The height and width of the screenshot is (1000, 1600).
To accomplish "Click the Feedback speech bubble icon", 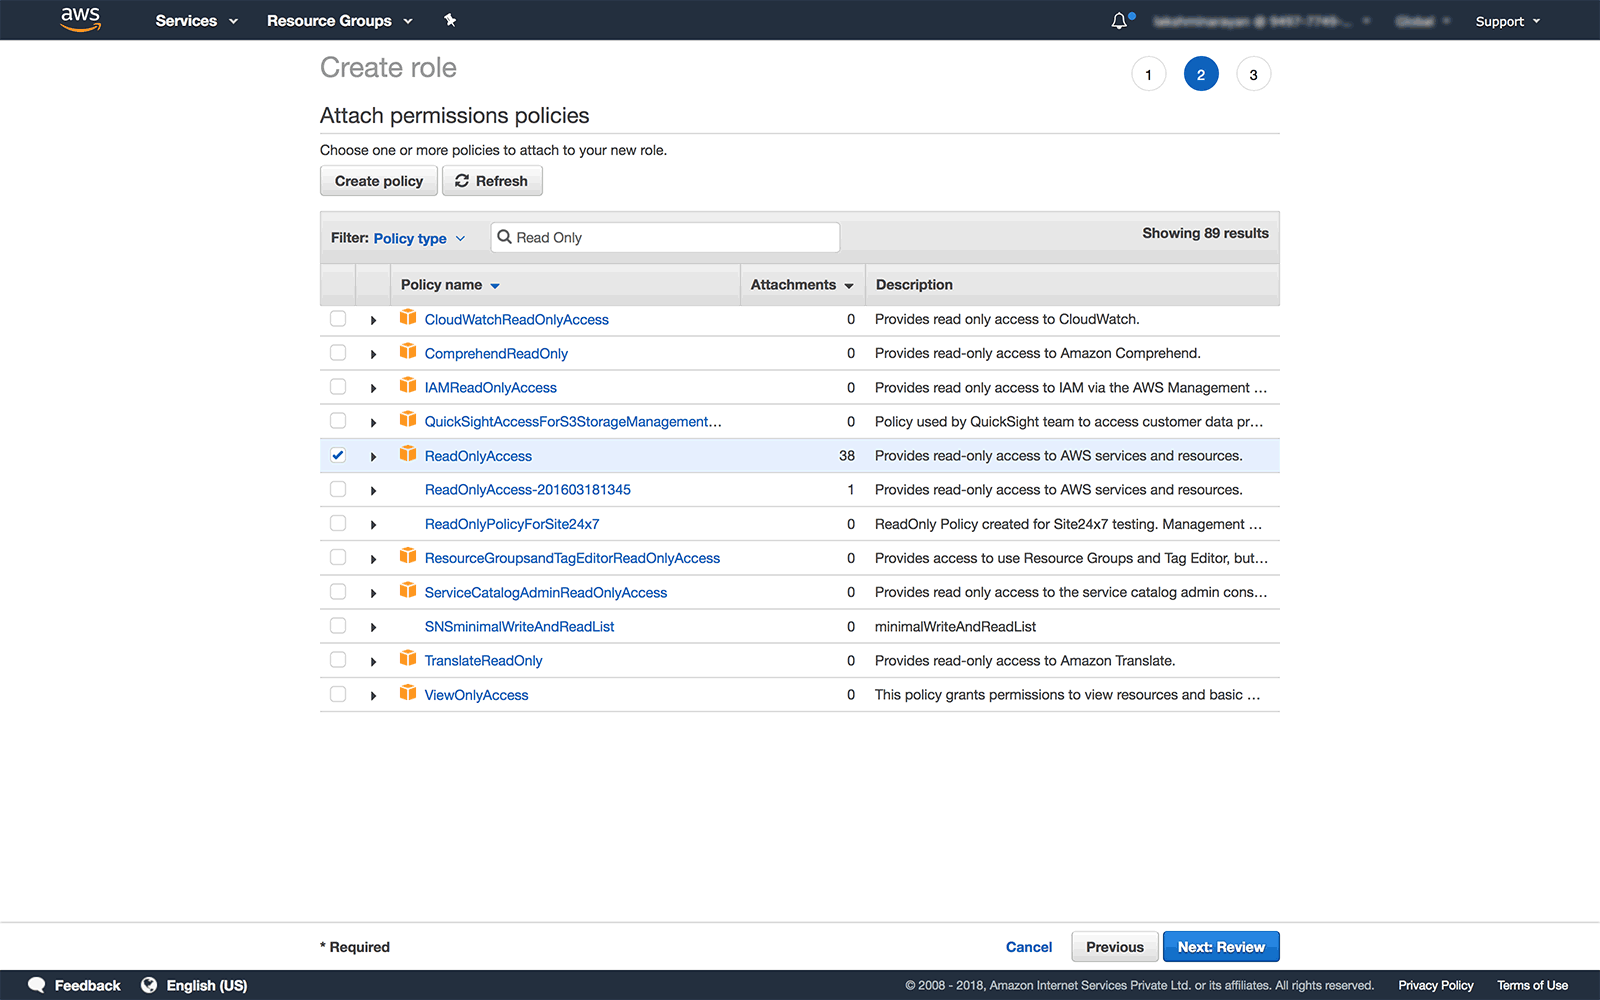I will point(37,985).
